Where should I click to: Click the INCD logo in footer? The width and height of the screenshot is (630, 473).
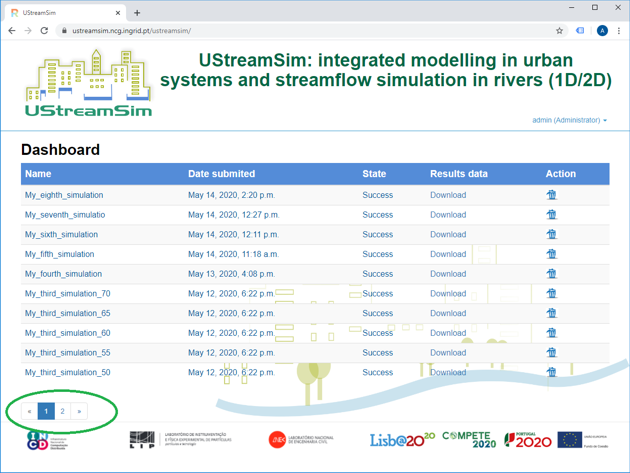tap(47, 440)
